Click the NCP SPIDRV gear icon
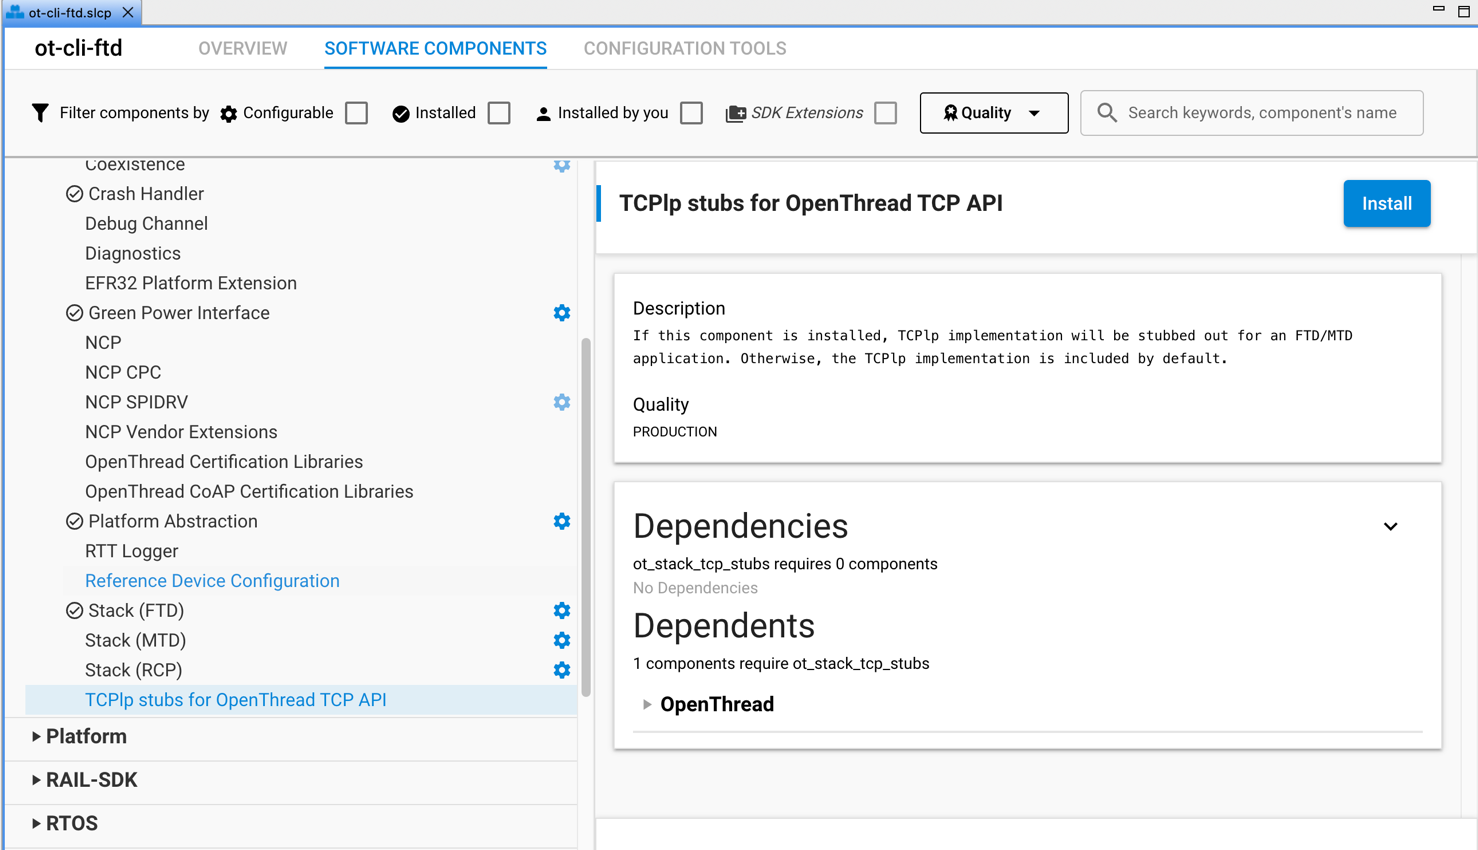Viewport: 1478px width, 850px height. click(561, 402)
